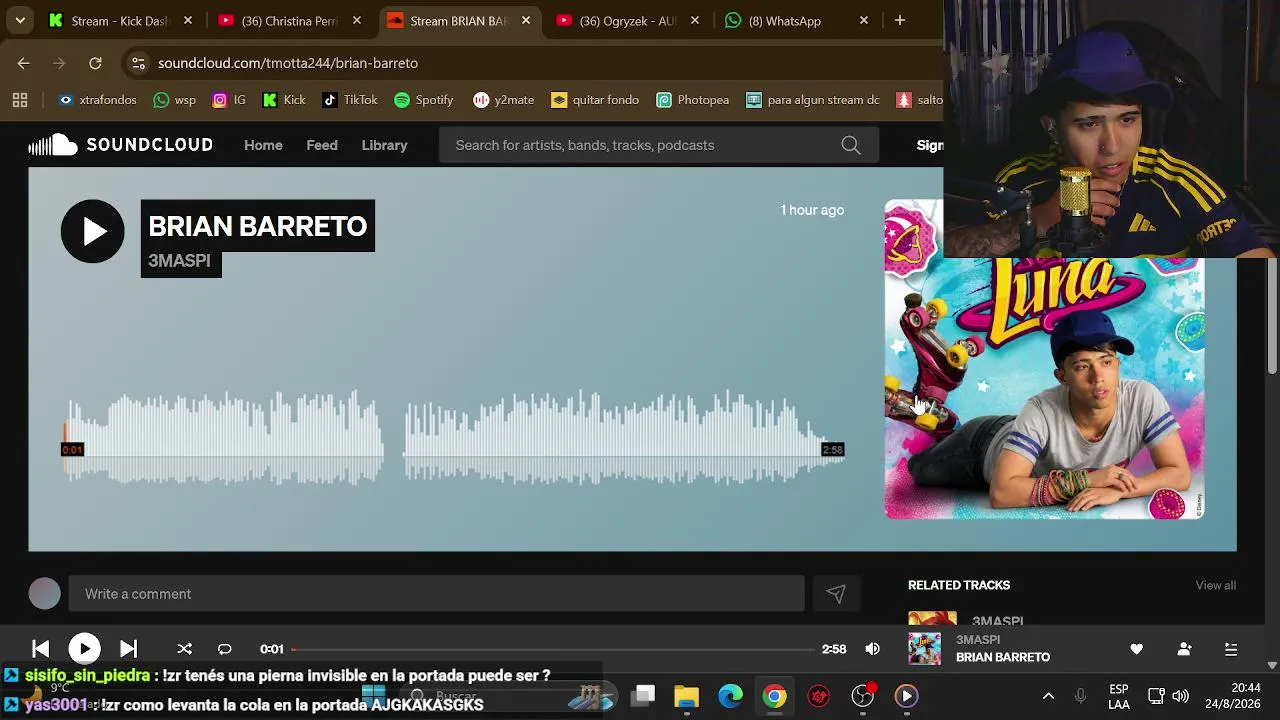Screen dimensions: 1280x720
Task: Open File Explorer from the taskbar
Action: (686, 696)
